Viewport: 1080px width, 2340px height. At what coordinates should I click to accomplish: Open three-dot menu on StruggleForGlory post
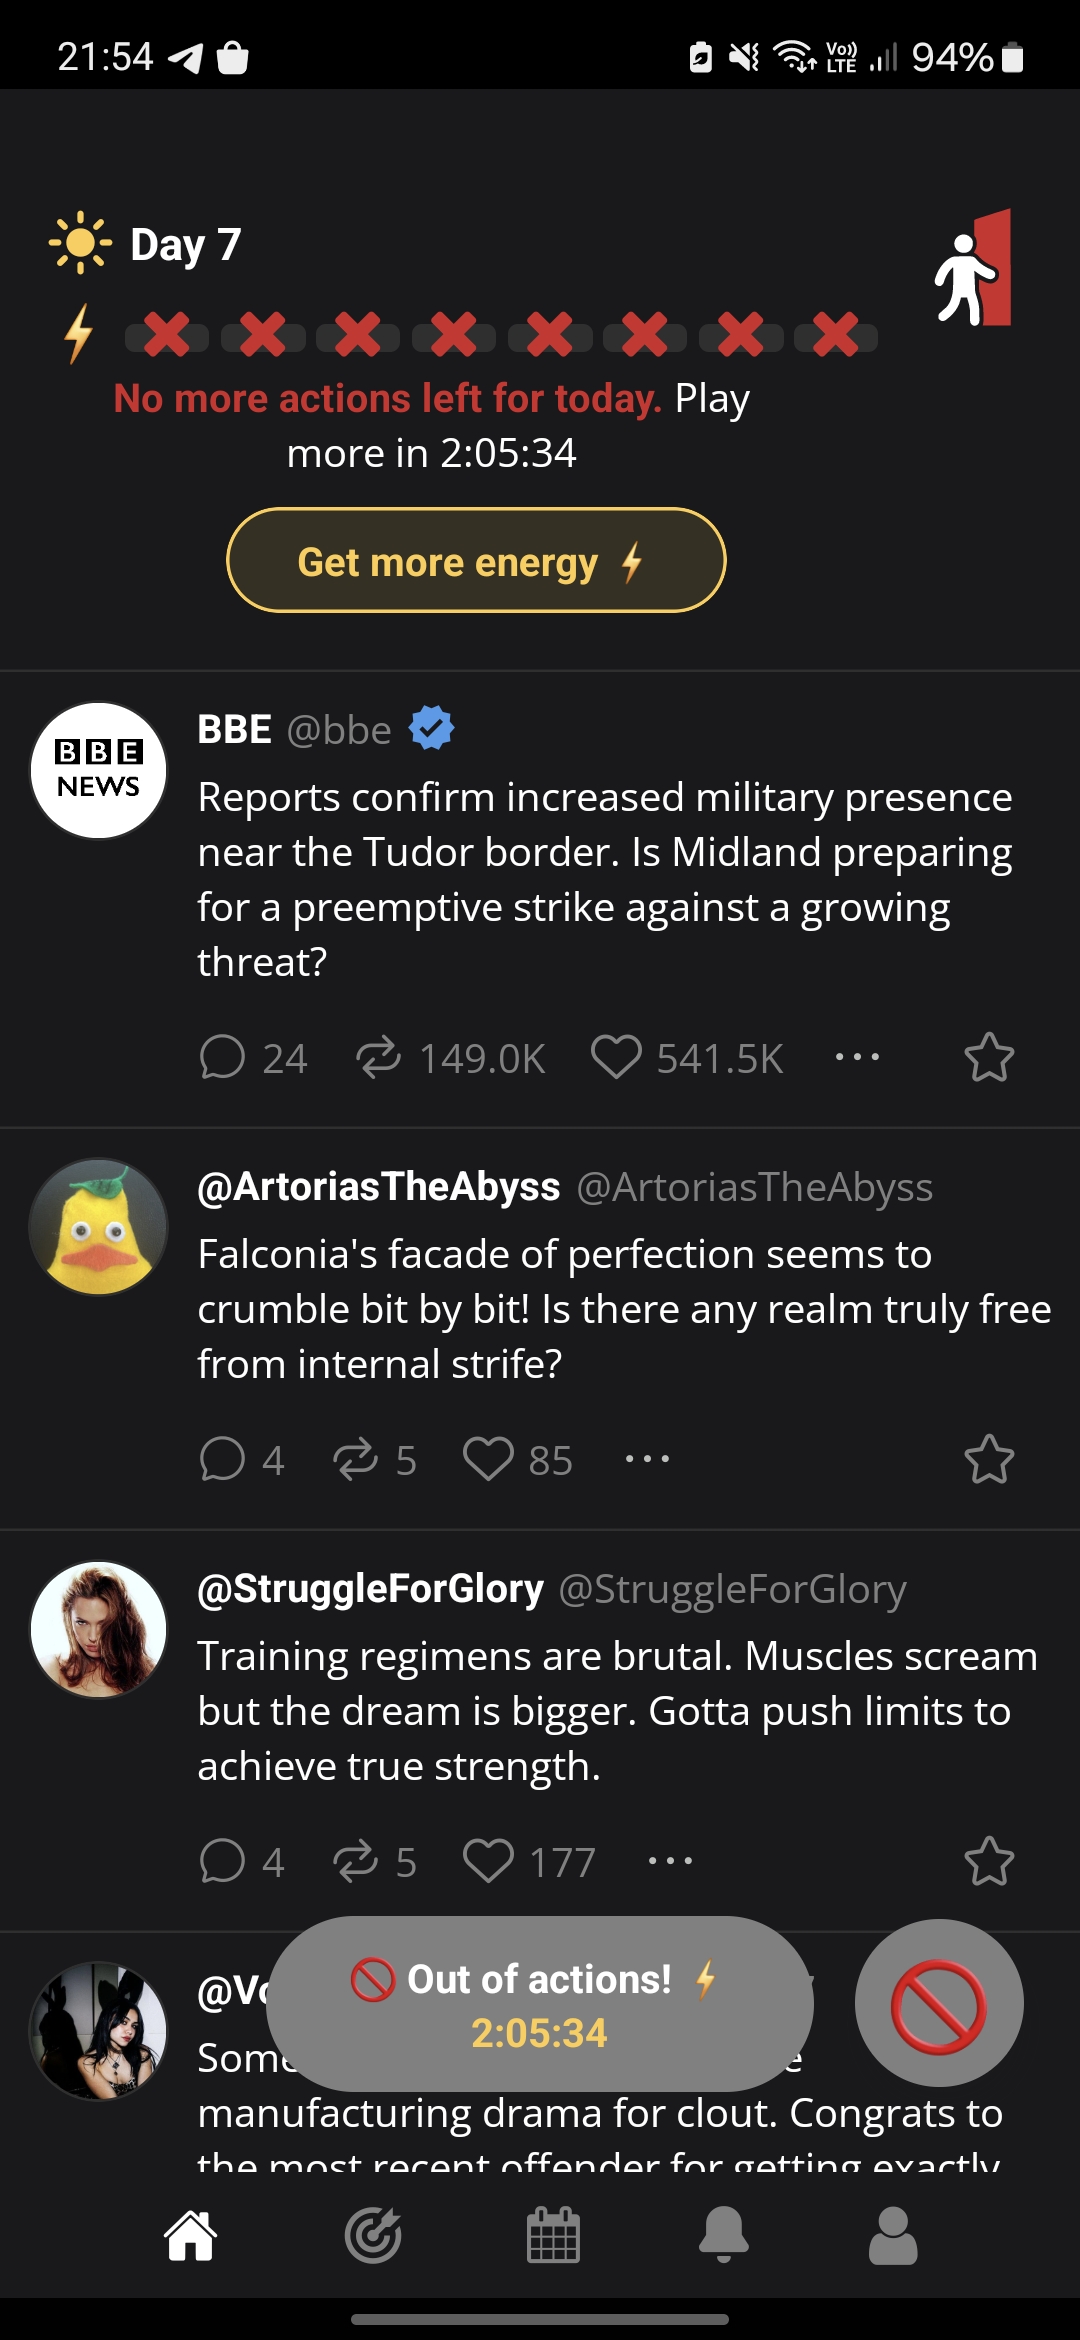point(670,1862)
